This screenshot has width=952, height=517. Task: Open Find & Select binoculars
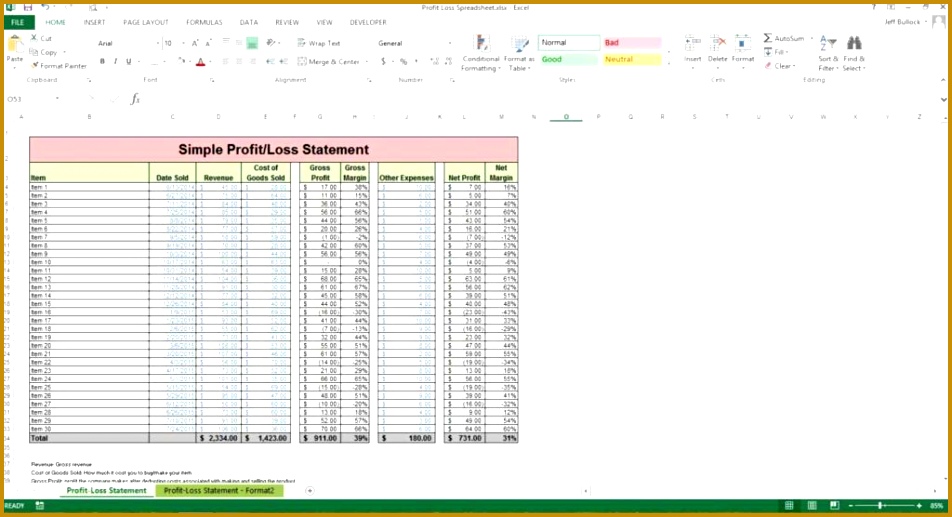pos(854,53)
